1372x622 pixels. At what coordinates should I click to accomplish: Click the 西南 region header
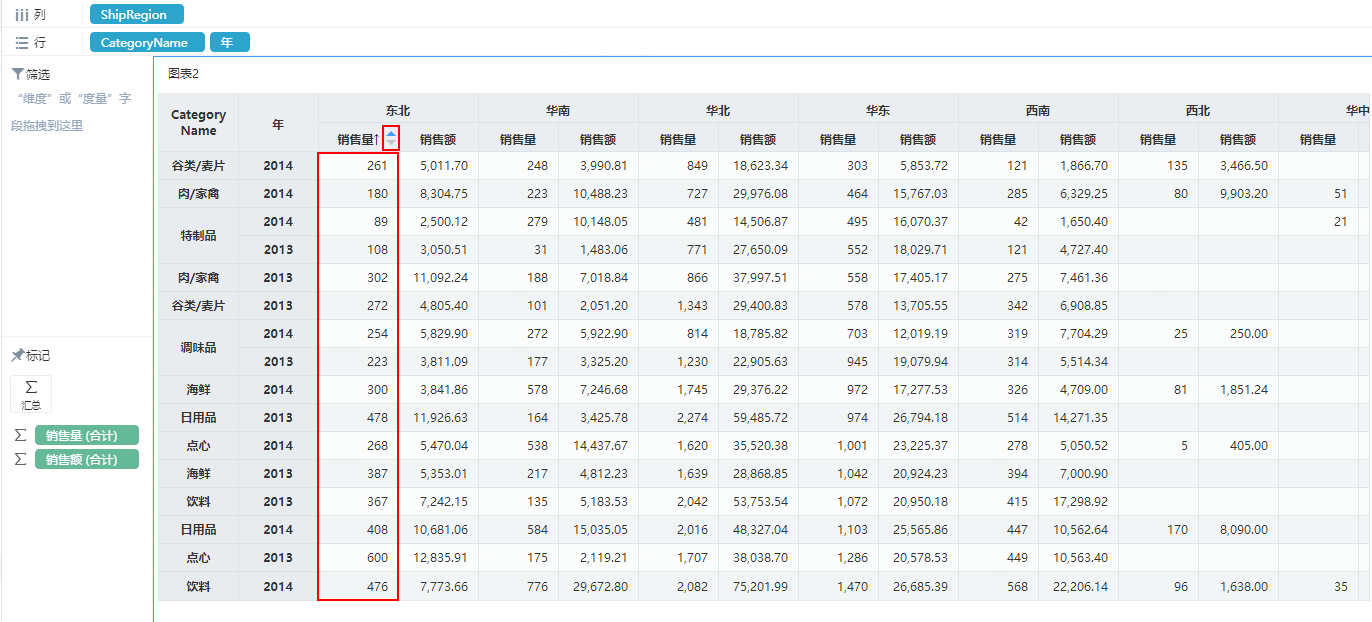tap(1038, 110)
